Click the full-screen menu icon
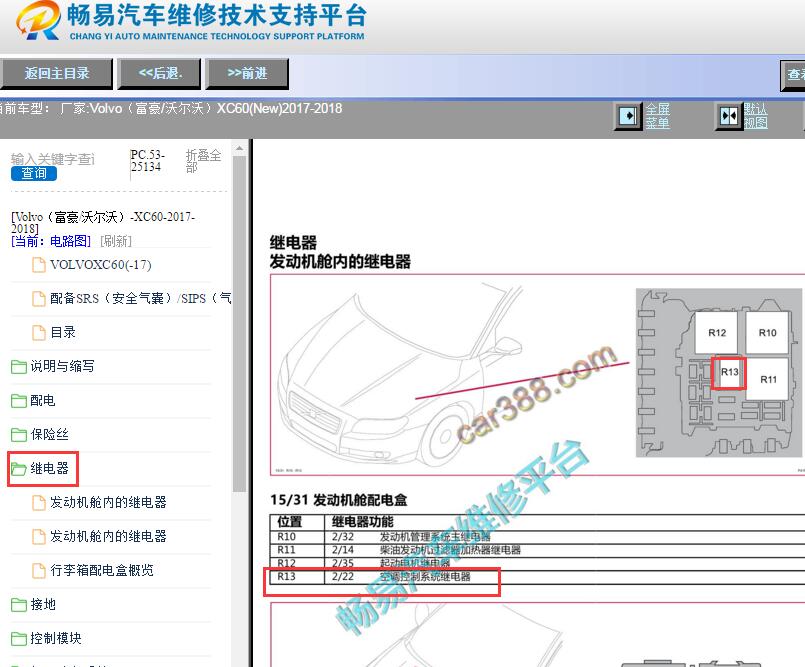 (628, 116)
